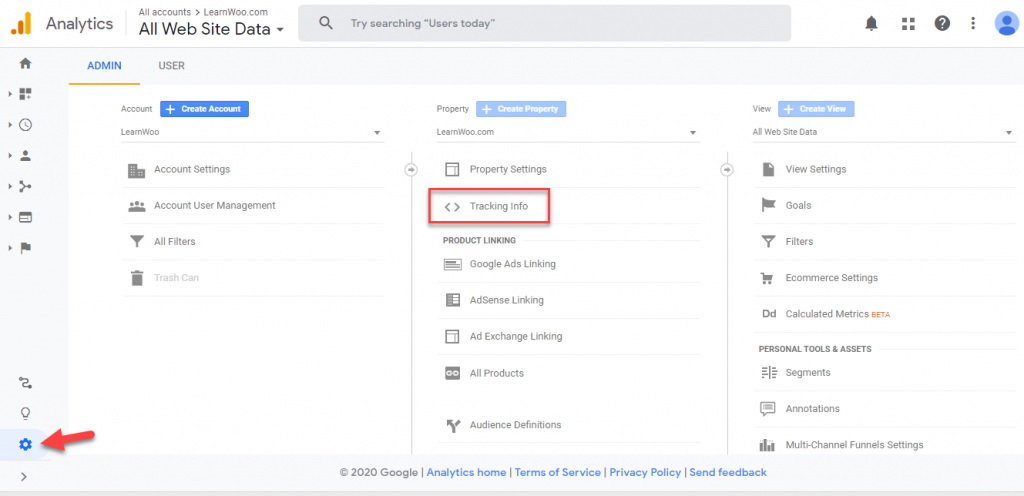The width and height of the screenshot is (1024, 496).
Task: Open the three-dot more options menu
Action: (973, 23)
